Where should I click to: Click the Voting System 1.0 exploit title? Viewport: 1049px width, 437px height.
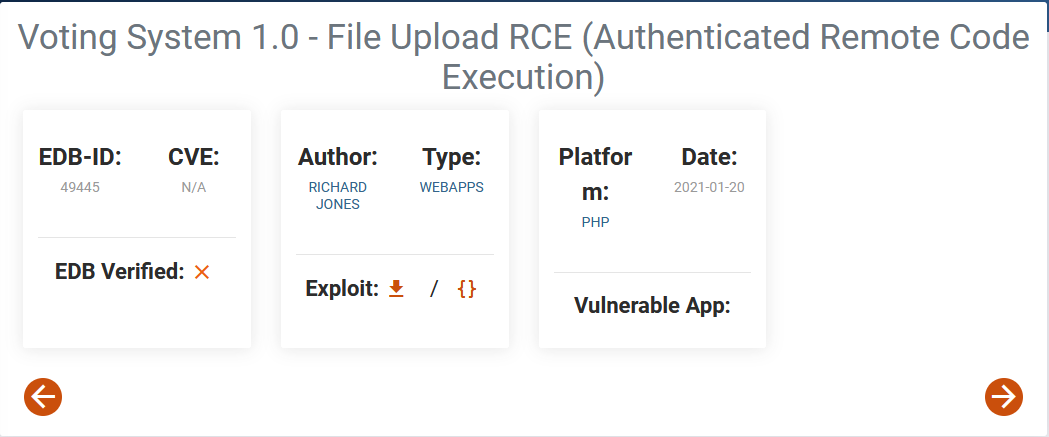pyautogui.click(x=523, y=57)
